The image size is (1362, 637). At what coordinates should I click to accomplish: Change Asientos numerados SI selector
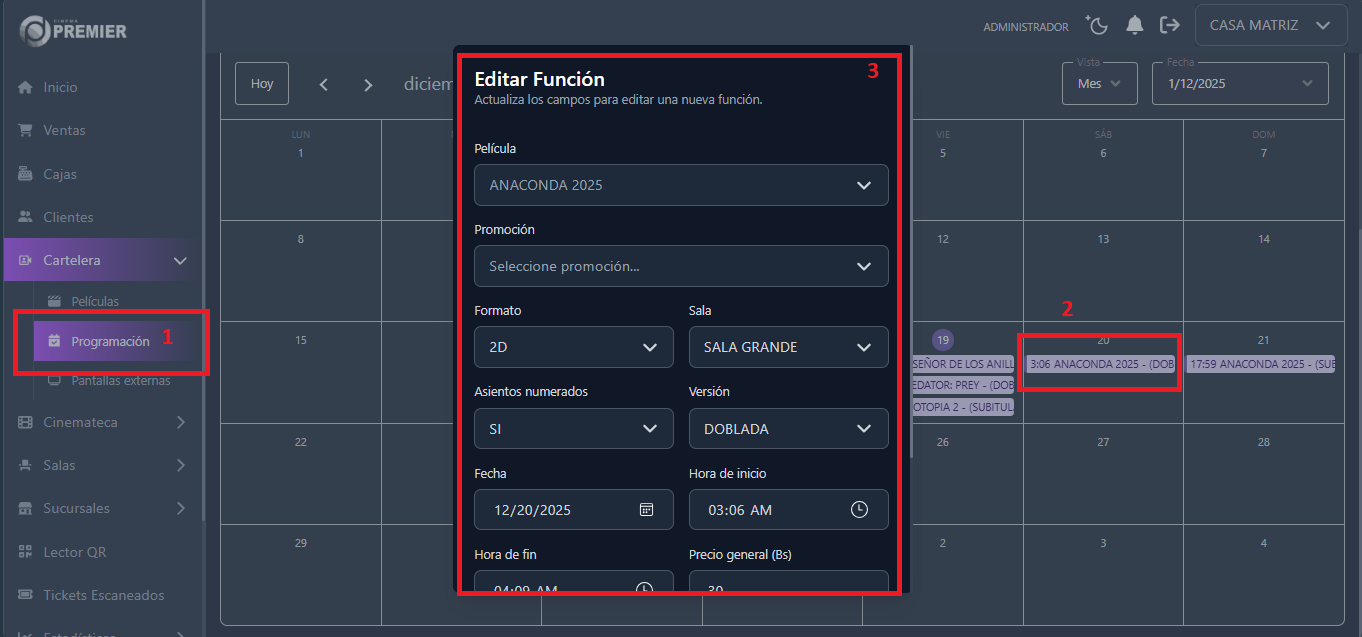(573, 428)
